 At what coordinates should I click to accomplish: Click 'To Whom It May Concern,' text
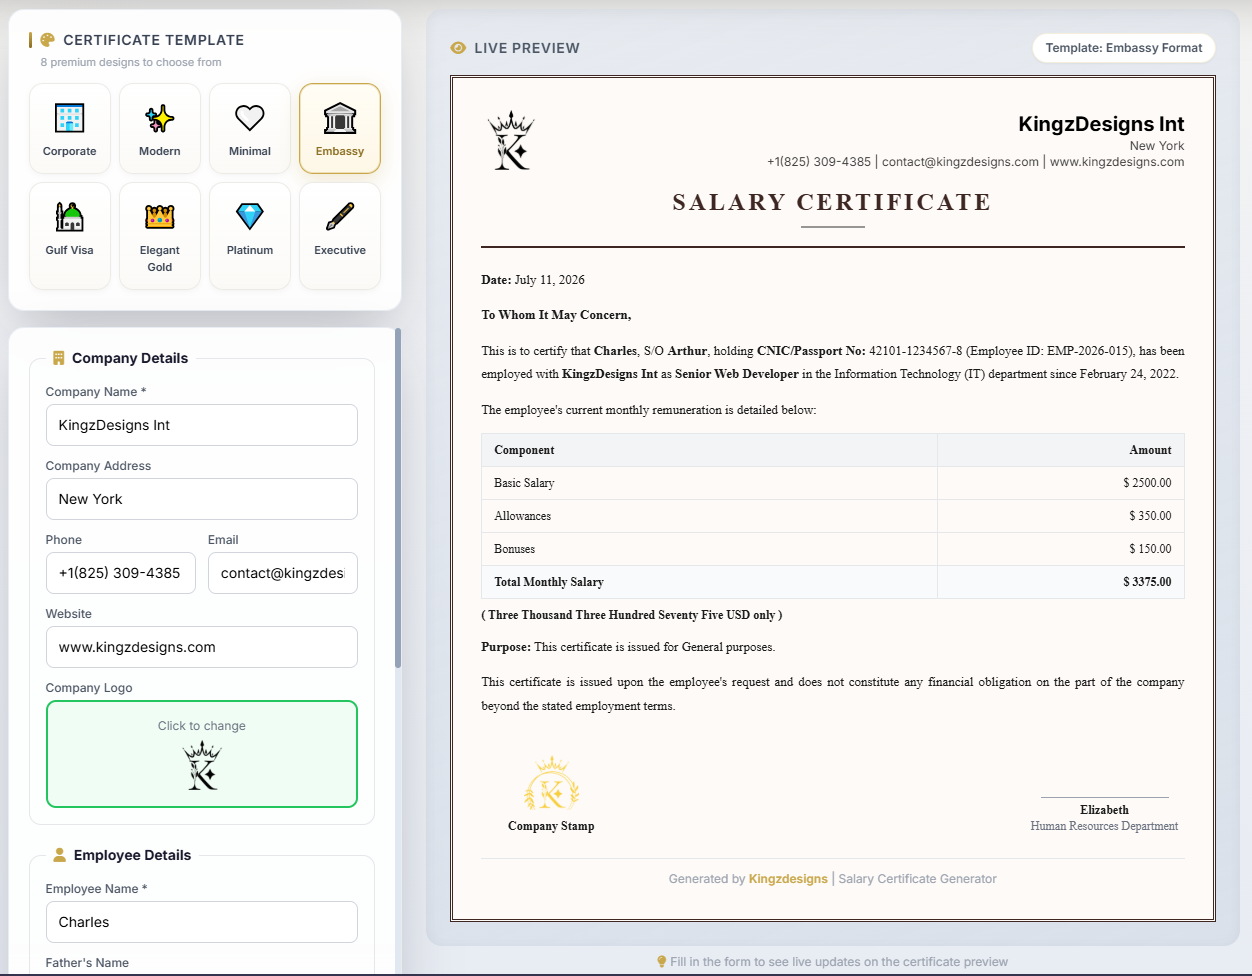(556, 315)
